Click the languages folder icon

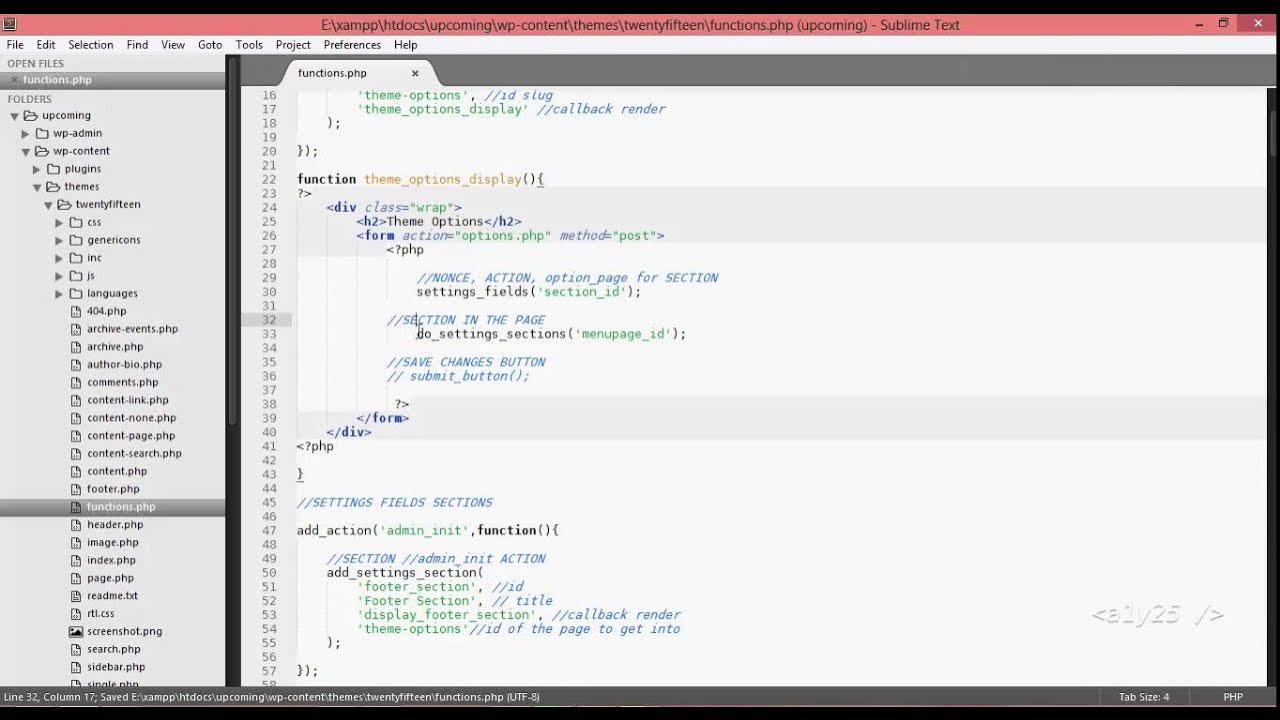click(75, 294)
